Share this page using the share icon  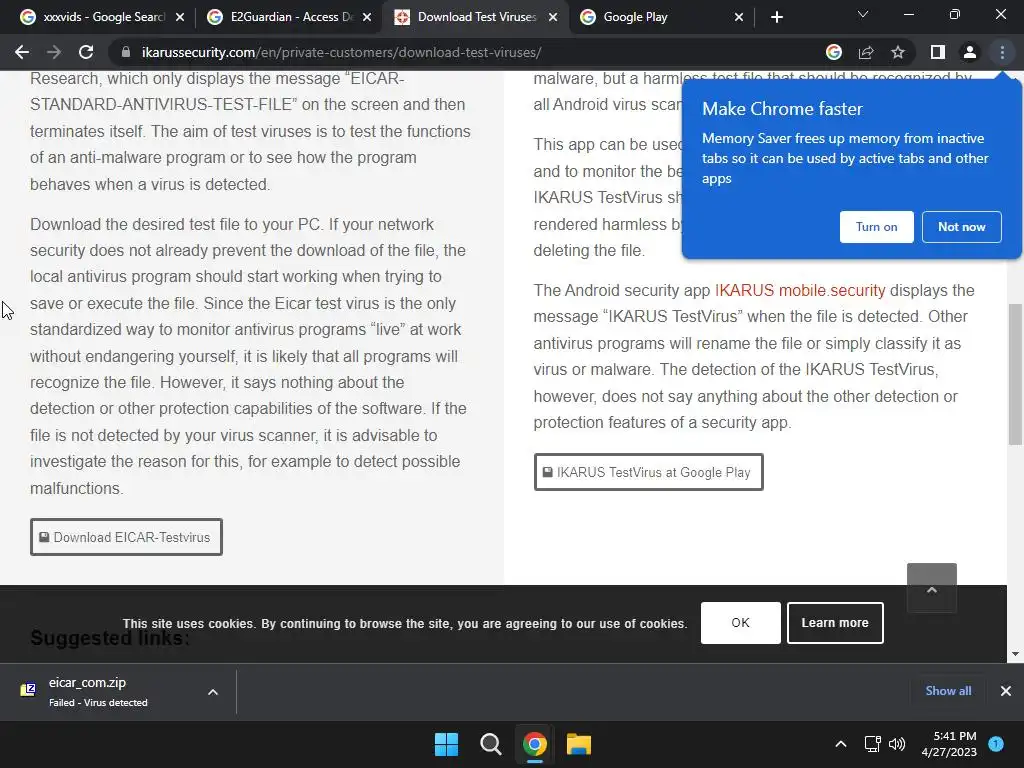pos(866,52)
